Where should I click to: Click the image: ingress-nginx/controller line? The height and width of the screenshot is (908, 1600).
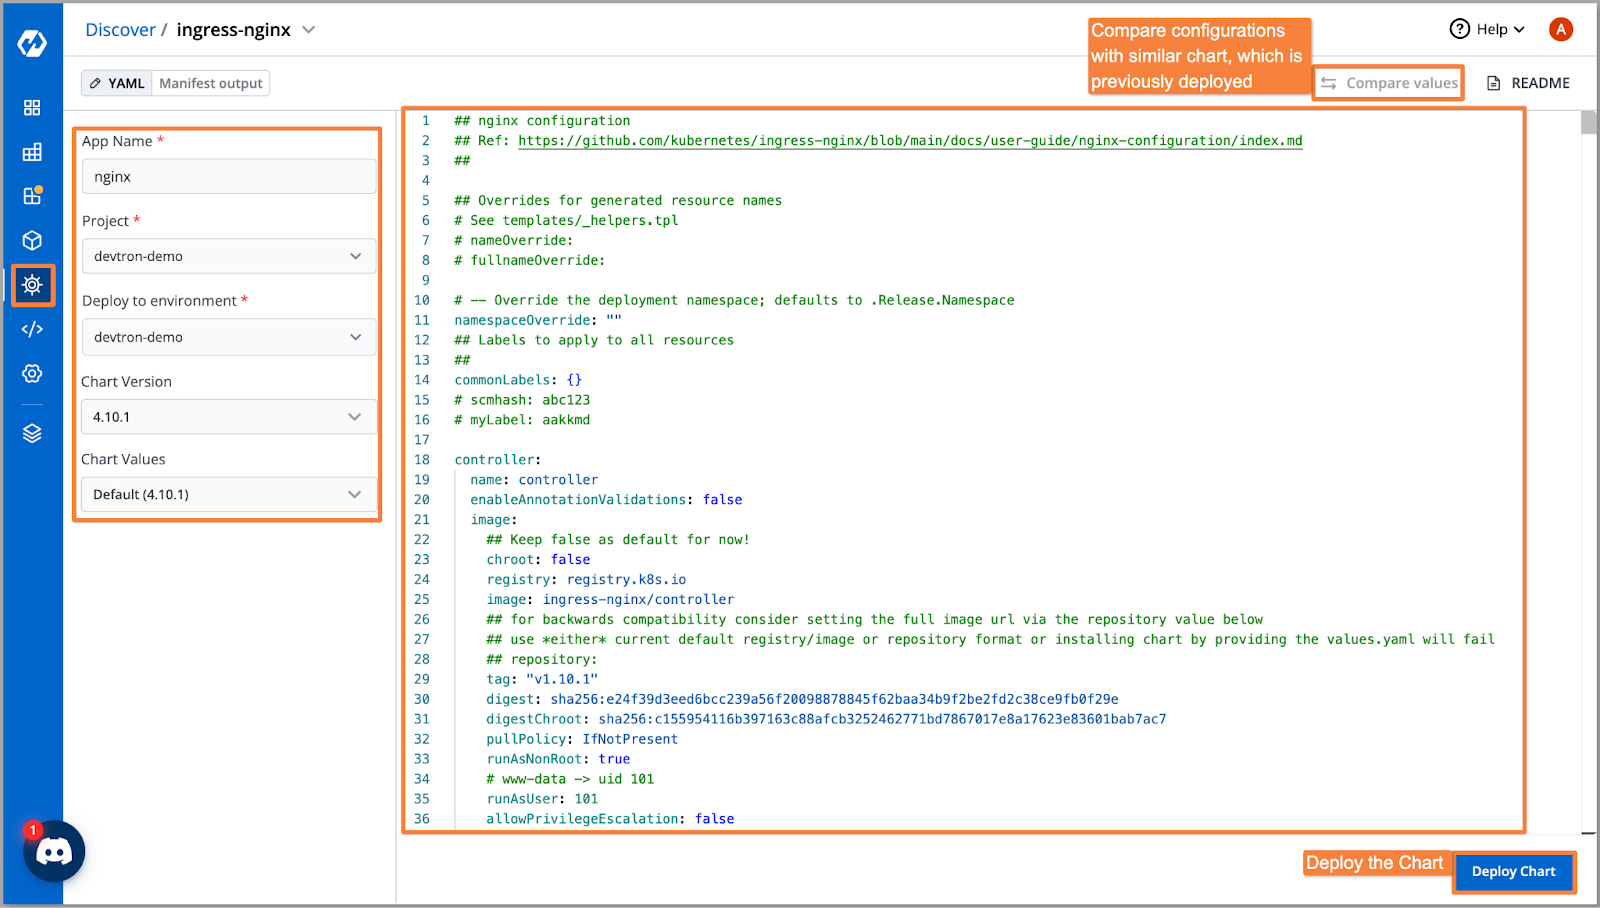(x=610, y=600)
